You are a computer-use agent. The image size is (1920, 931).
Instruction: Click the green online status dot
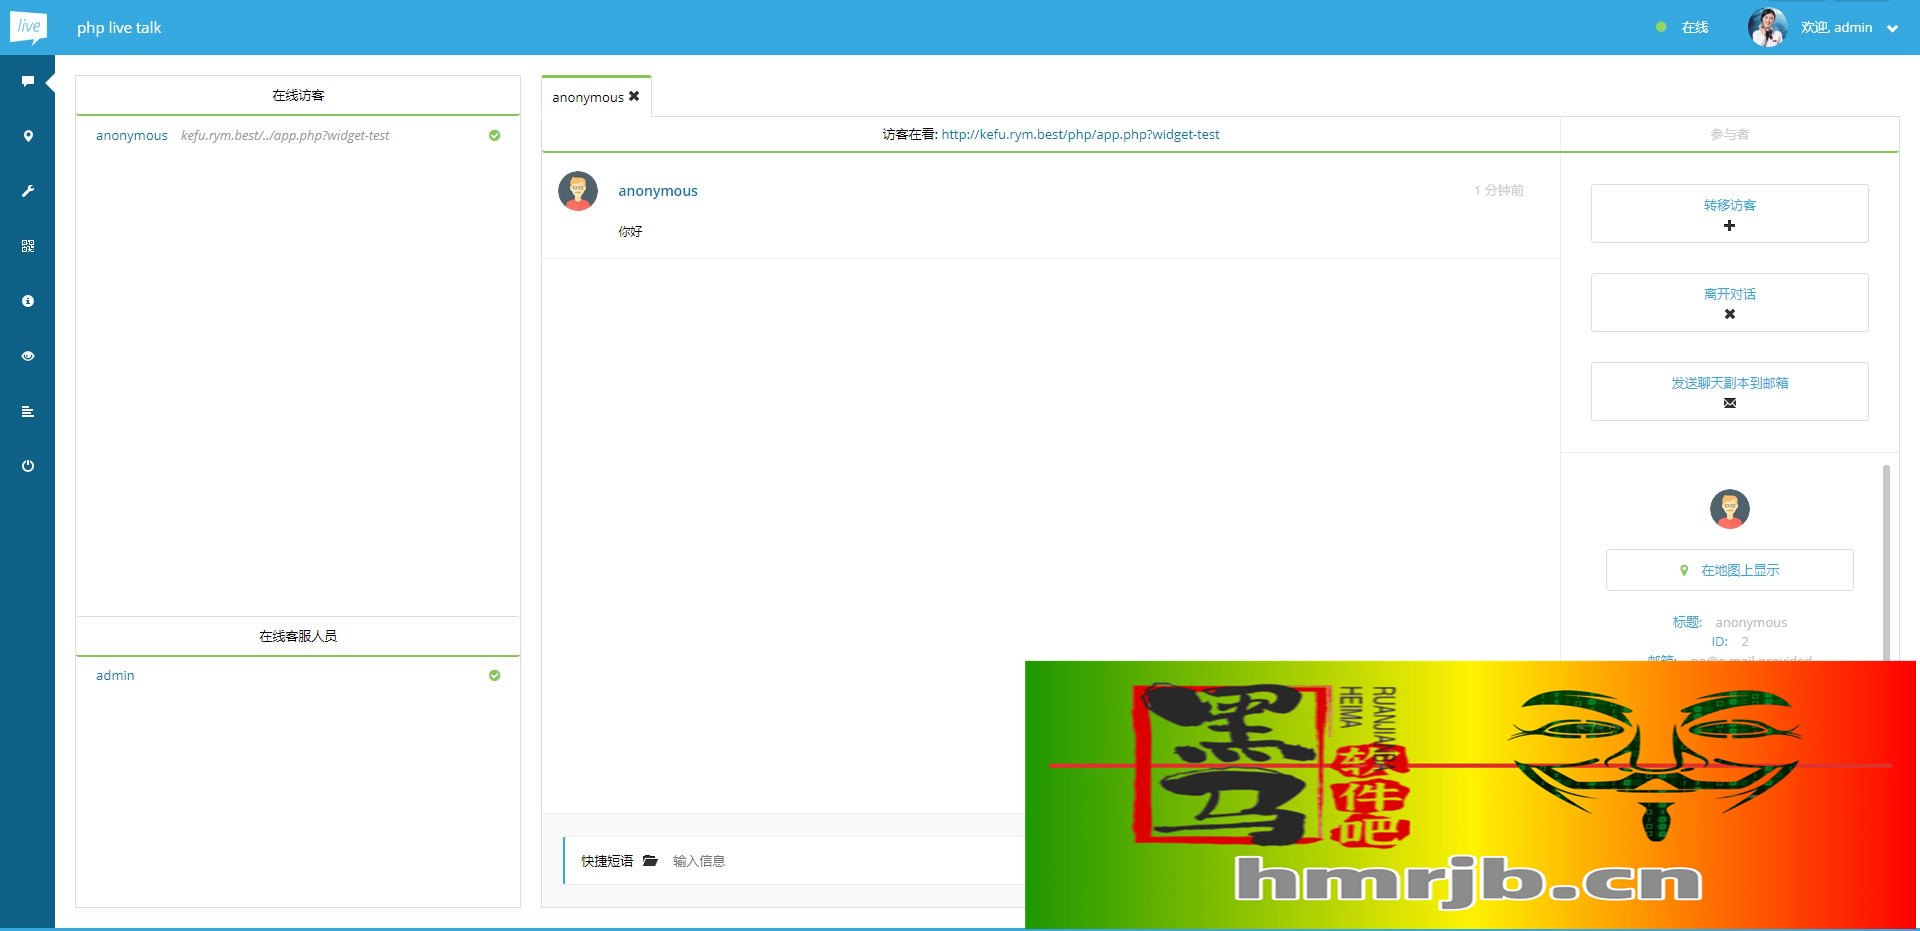[x=1661, y=27]
